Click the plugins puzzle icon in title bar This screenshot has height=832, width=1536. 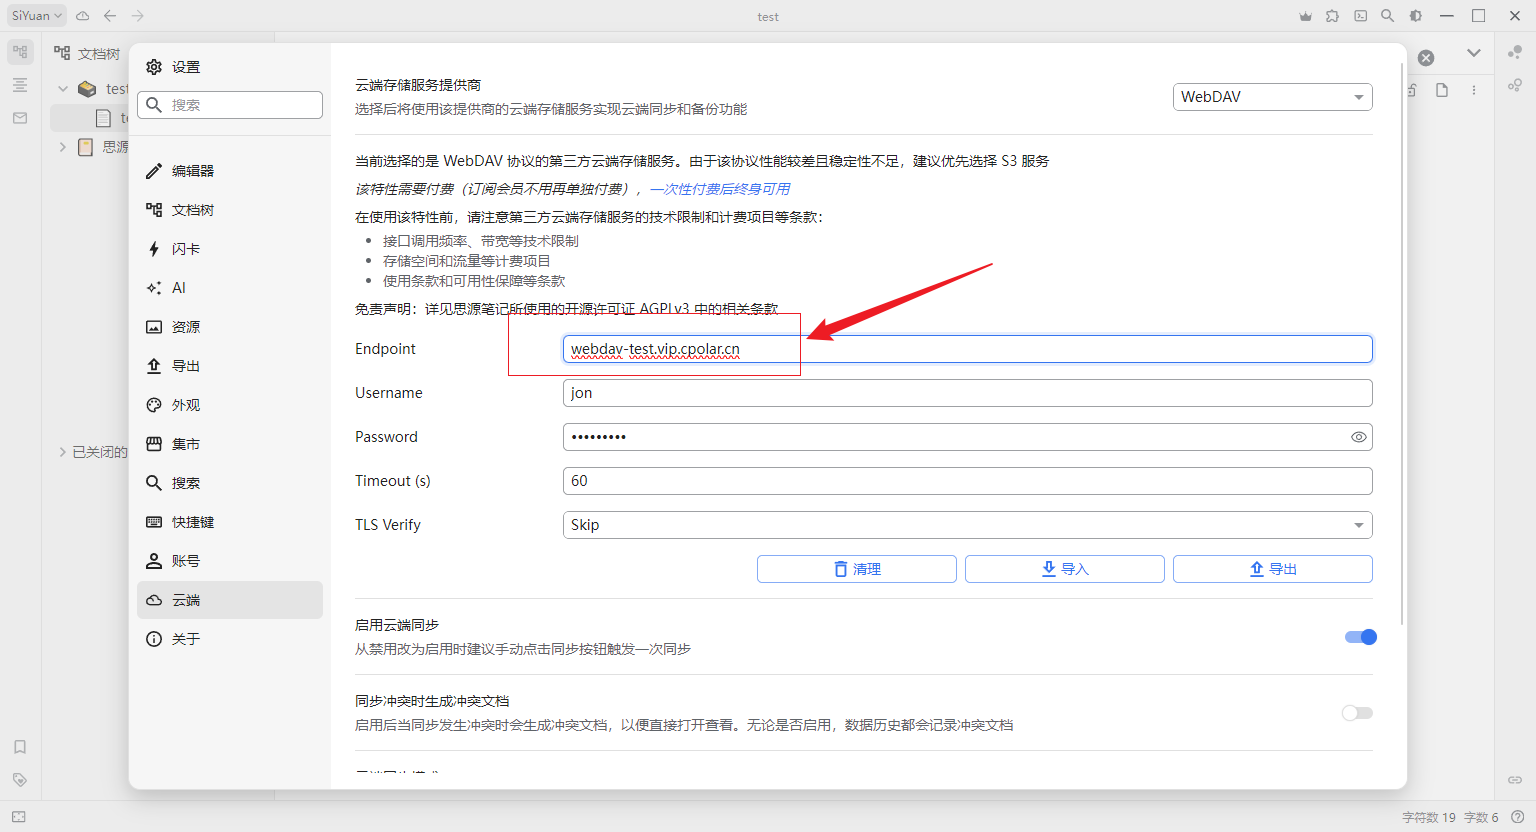1332,16
